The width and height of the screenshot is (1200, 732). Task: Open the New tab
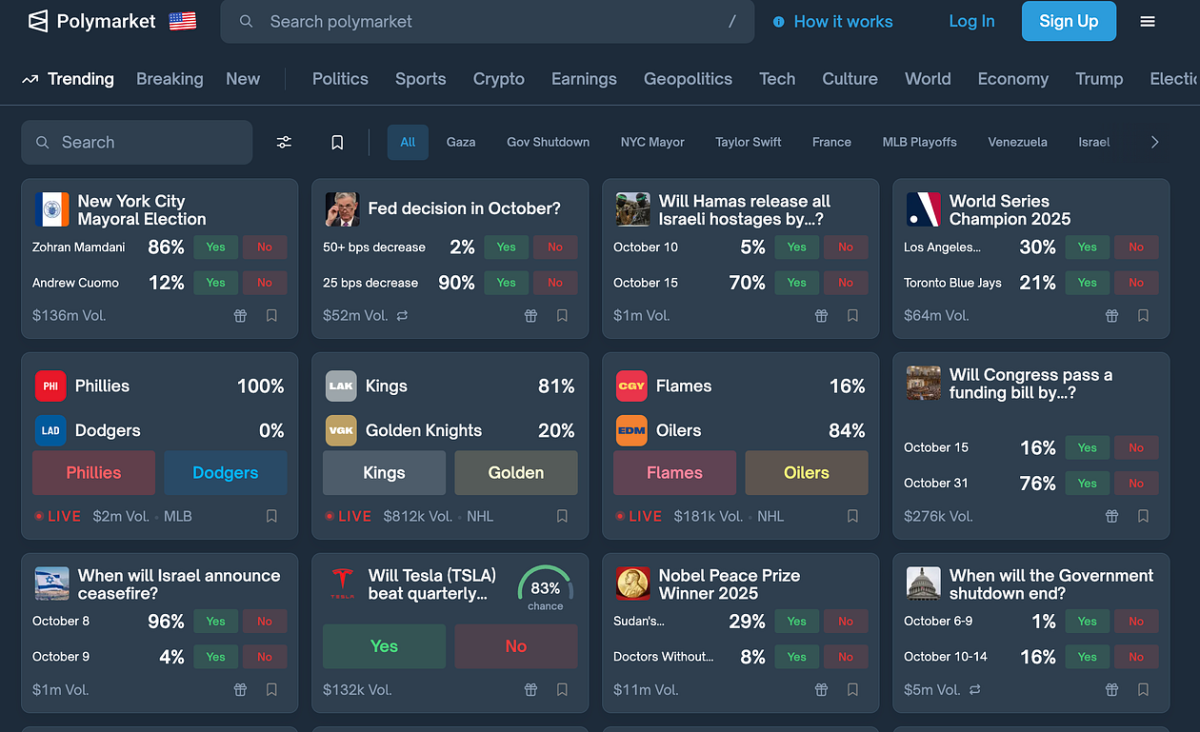pyautogui.click(x=243, y=79)
